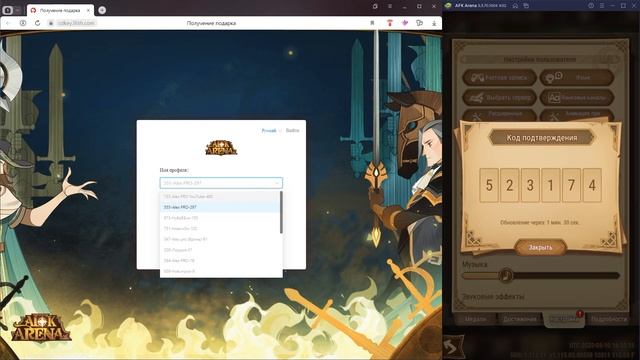The height and width of the screenshot is (360, 640).
Task: Expand the "Русский" language dropdown on the page
Action: coord(271,131)
